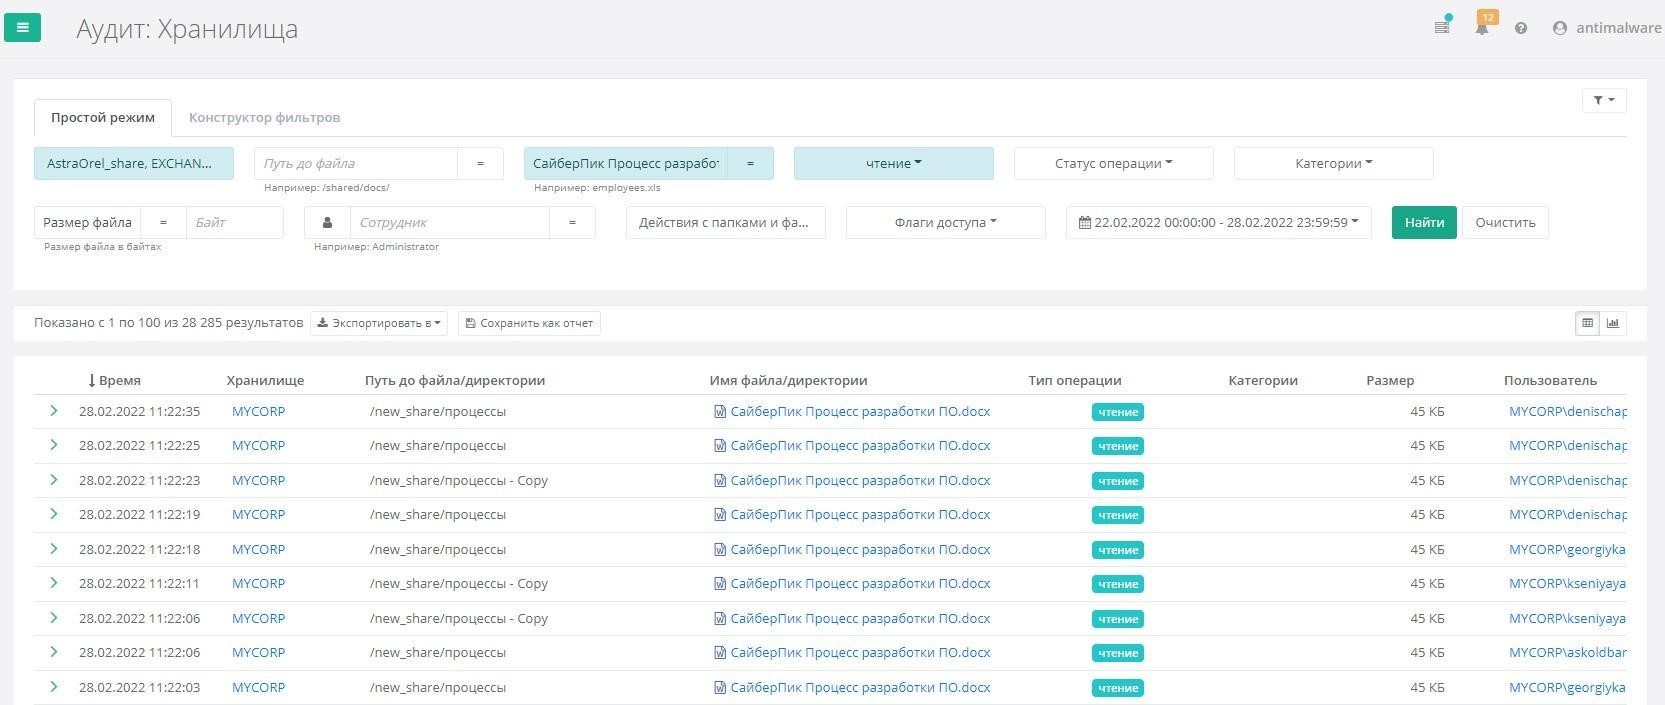
Task: Open Действия с папками и фа... dropdown
Action: [726, 222]
